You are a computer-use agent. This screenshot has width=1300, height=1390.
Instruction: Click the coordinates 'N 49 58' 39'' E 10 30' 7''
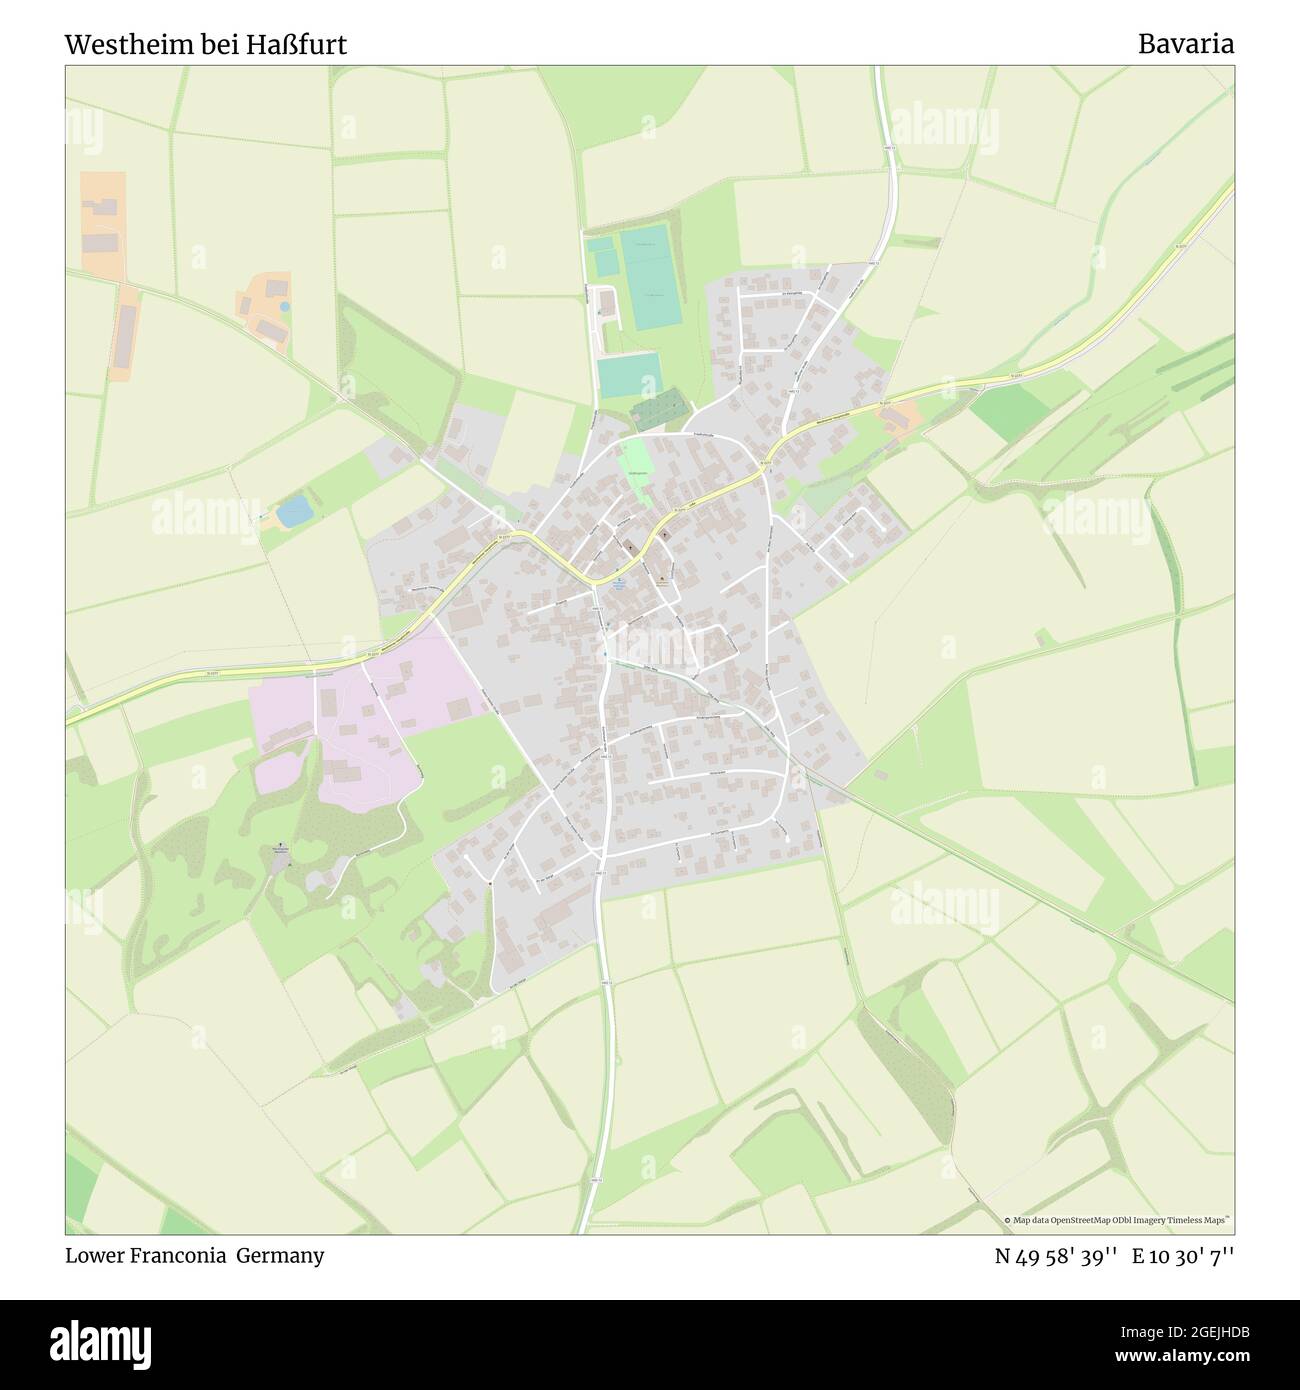(x=1114, y=1255)
